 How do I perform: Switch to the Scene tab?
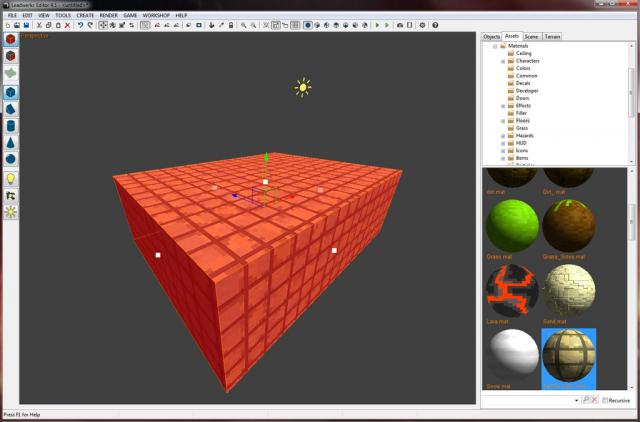click(531, 36)
